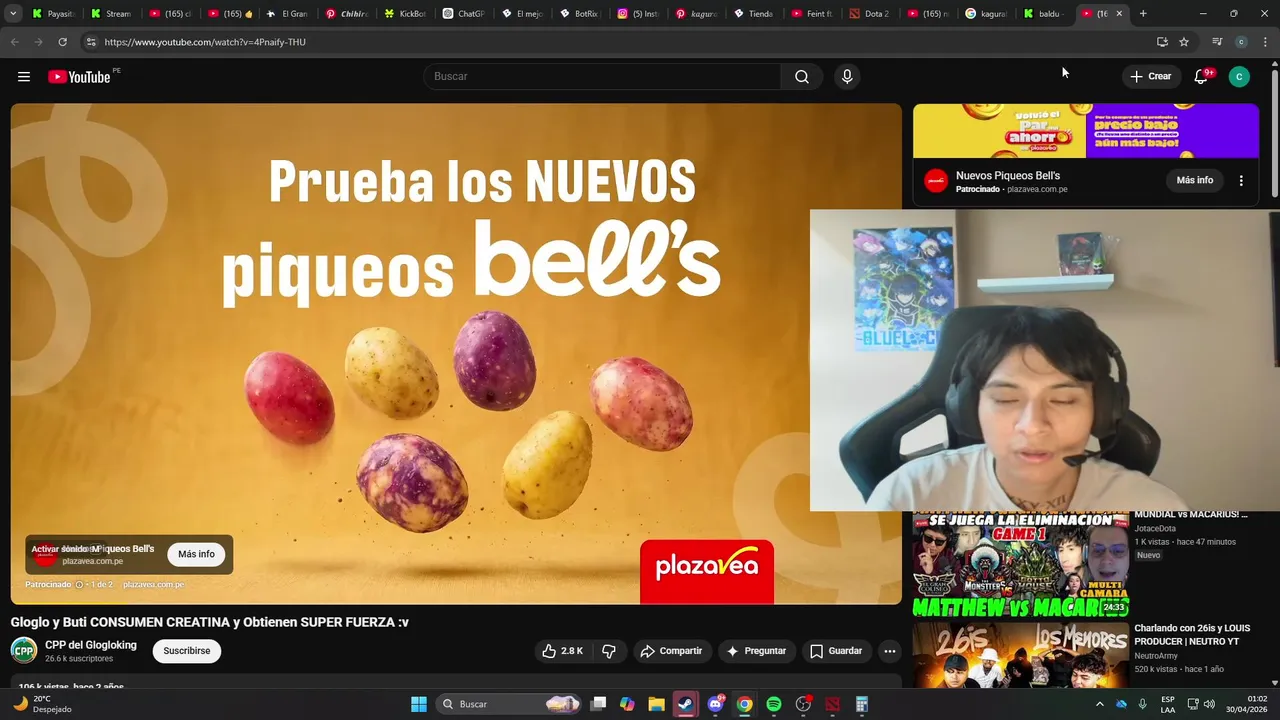Open Chrome's new tab button

[x=1143, y=14]
